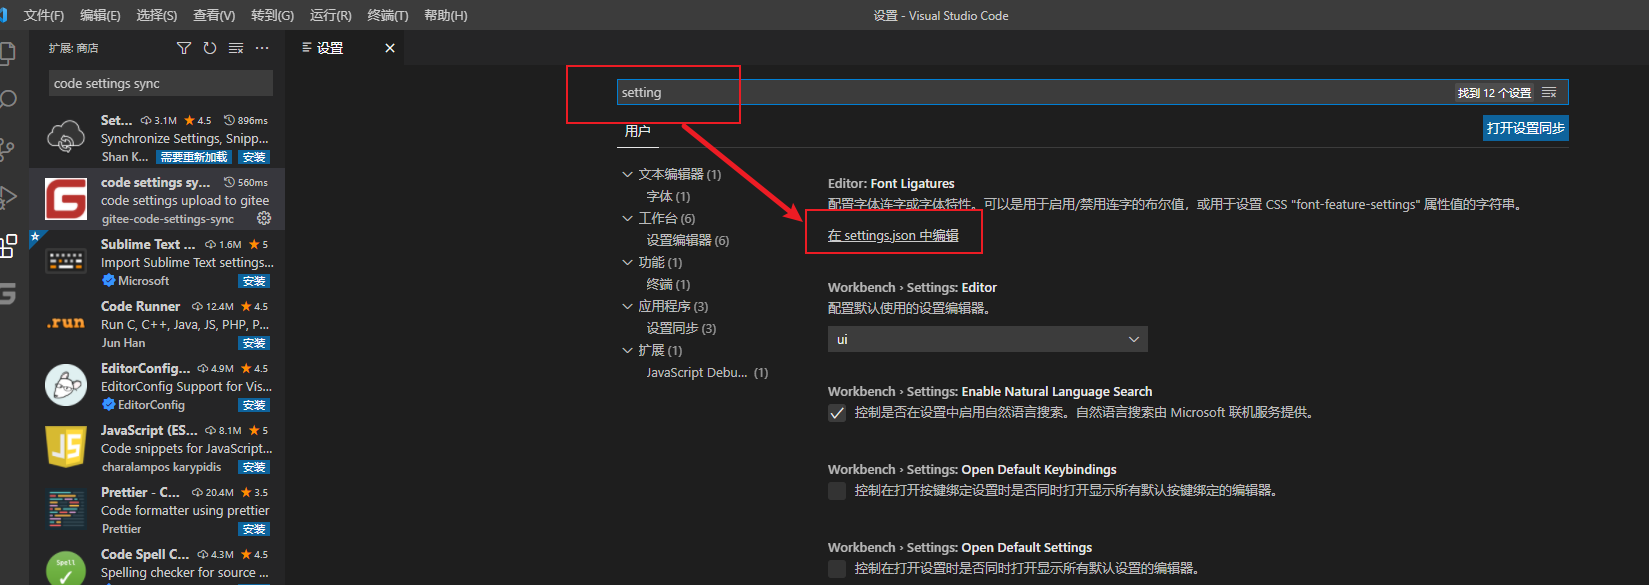1649x585 pixels.
Task: Select the EditorConfig extension icon
Action: (x=66, y=385)
